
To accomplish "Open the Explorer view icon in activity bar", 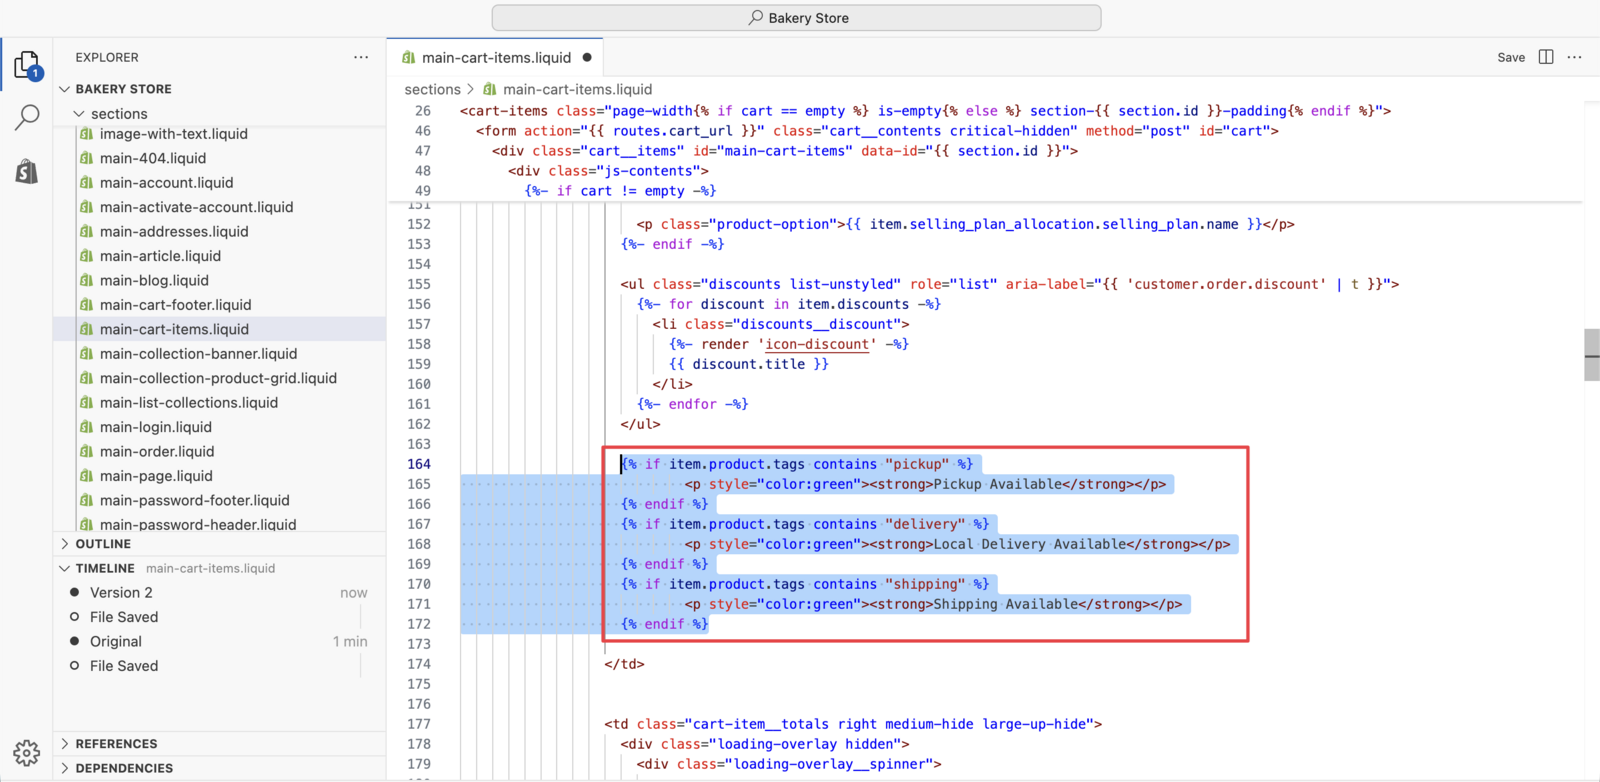I will (27, 65).
